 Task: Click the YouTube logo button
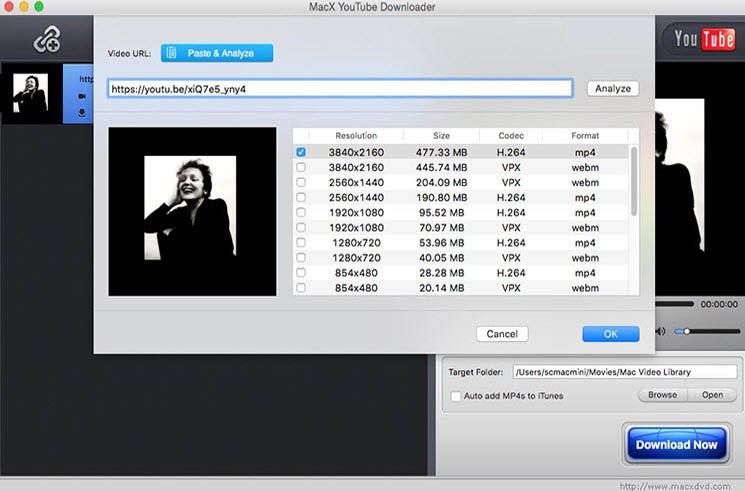tap(704, 39)
